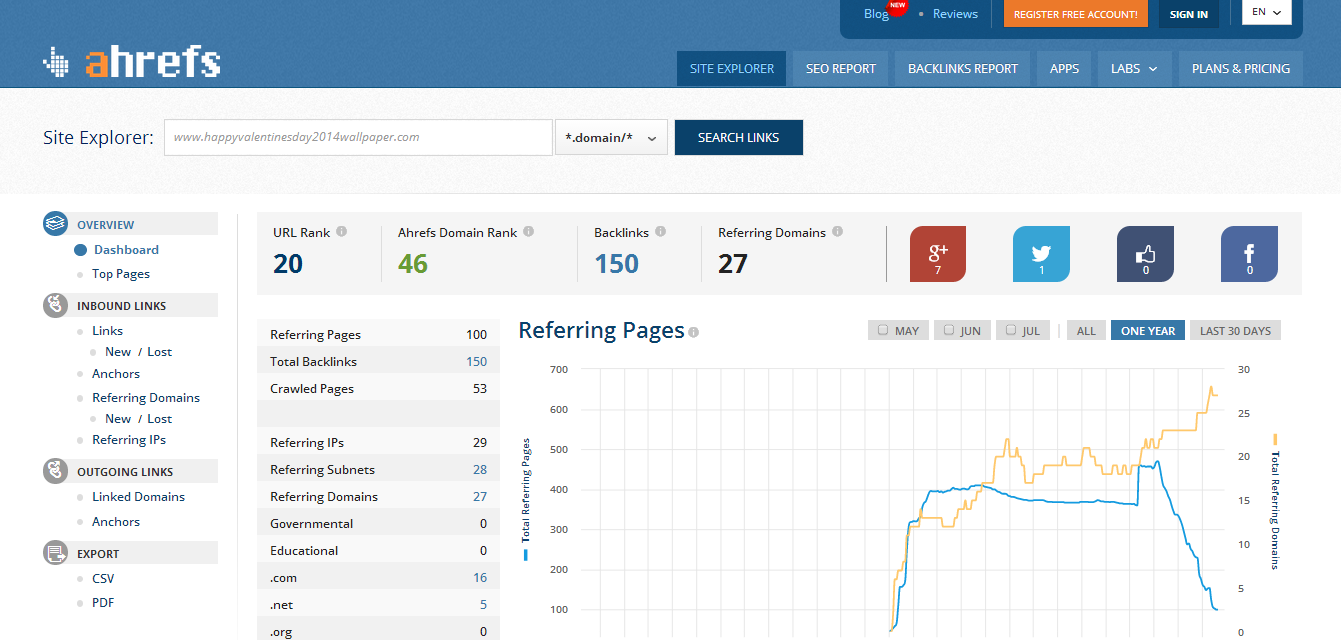1341x640 pixels.
Task: Export as CSV
Action: pos(103,579)
